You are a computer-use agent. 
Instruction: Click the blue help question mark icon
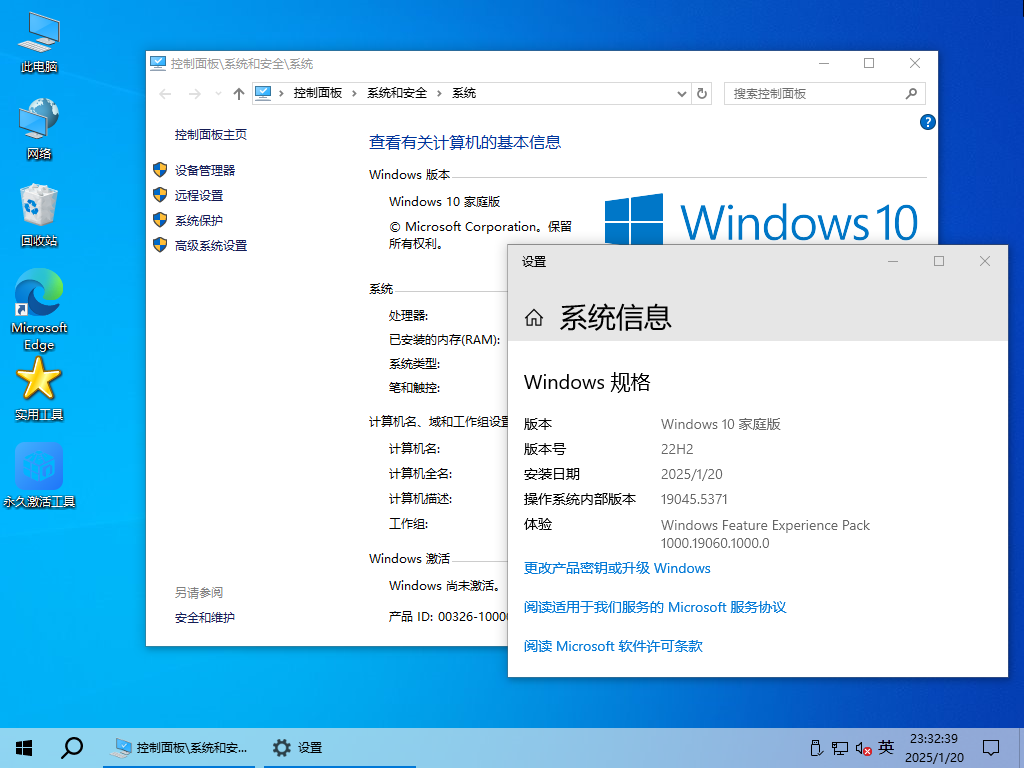tap(927, 122)
